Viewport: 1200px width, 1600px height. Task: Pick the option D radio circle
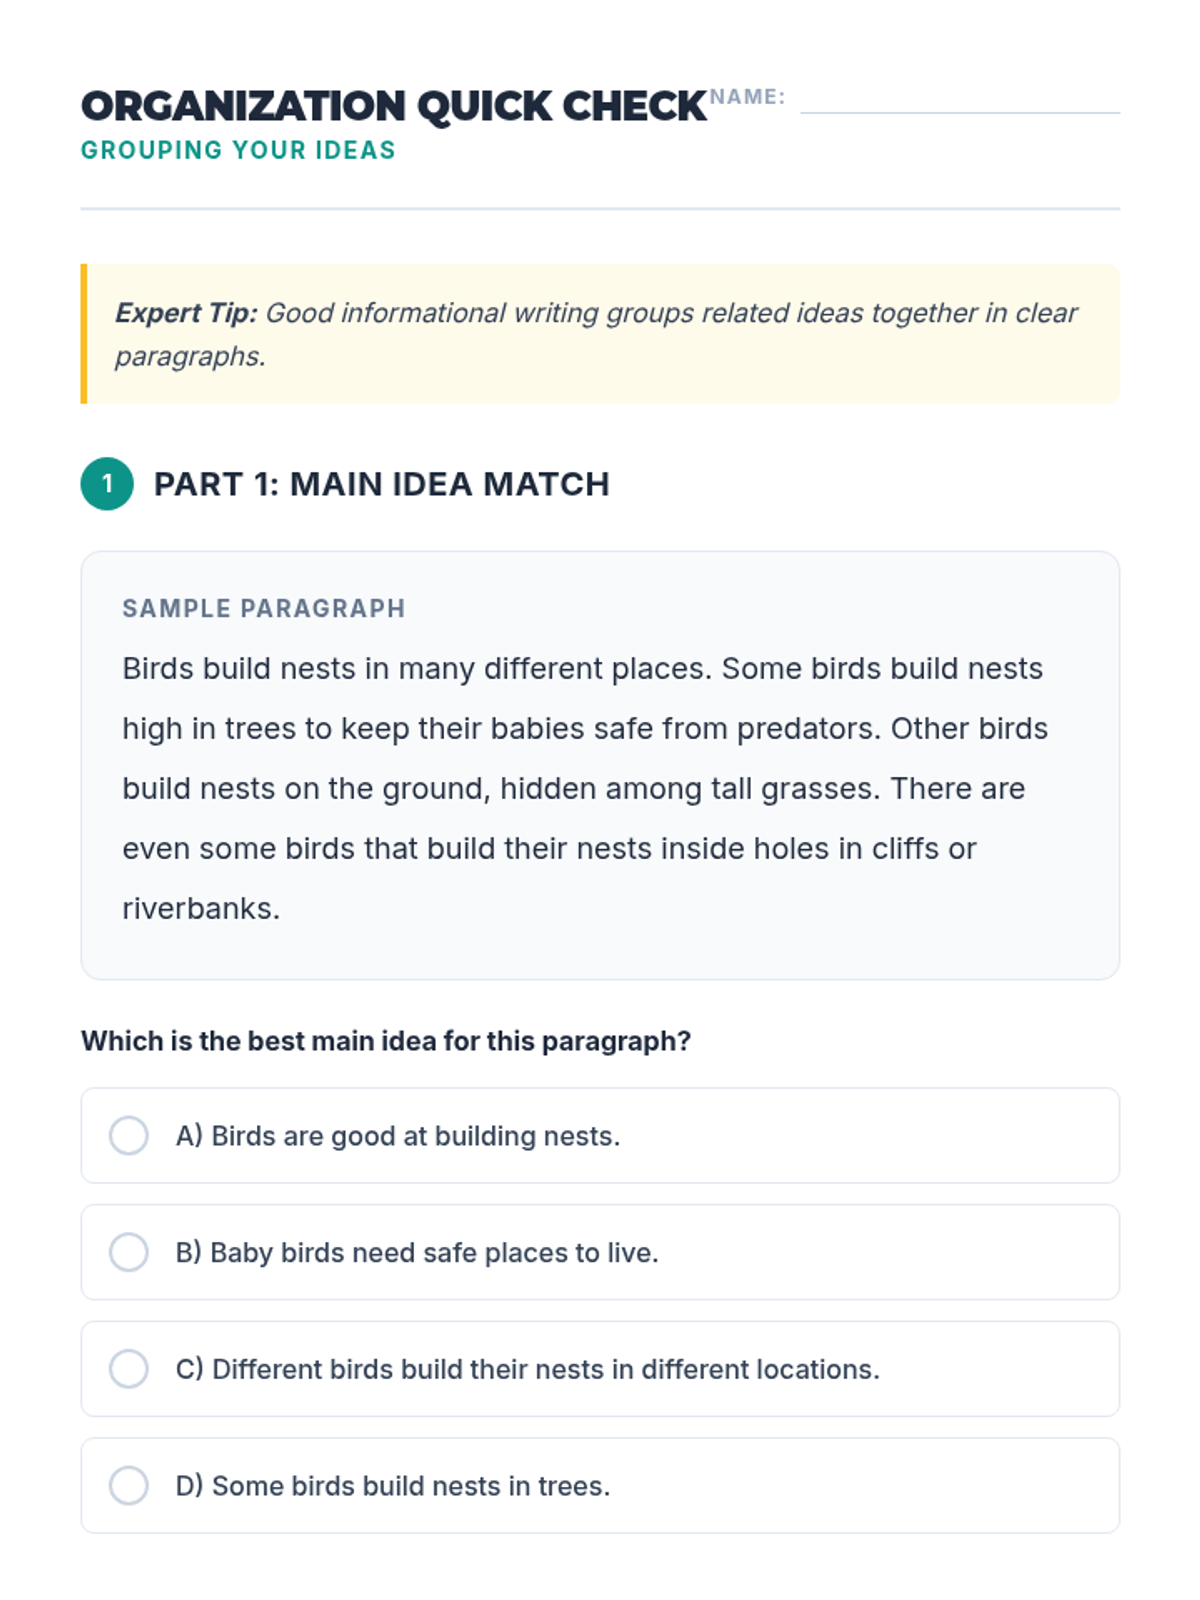click(129, 1486)
